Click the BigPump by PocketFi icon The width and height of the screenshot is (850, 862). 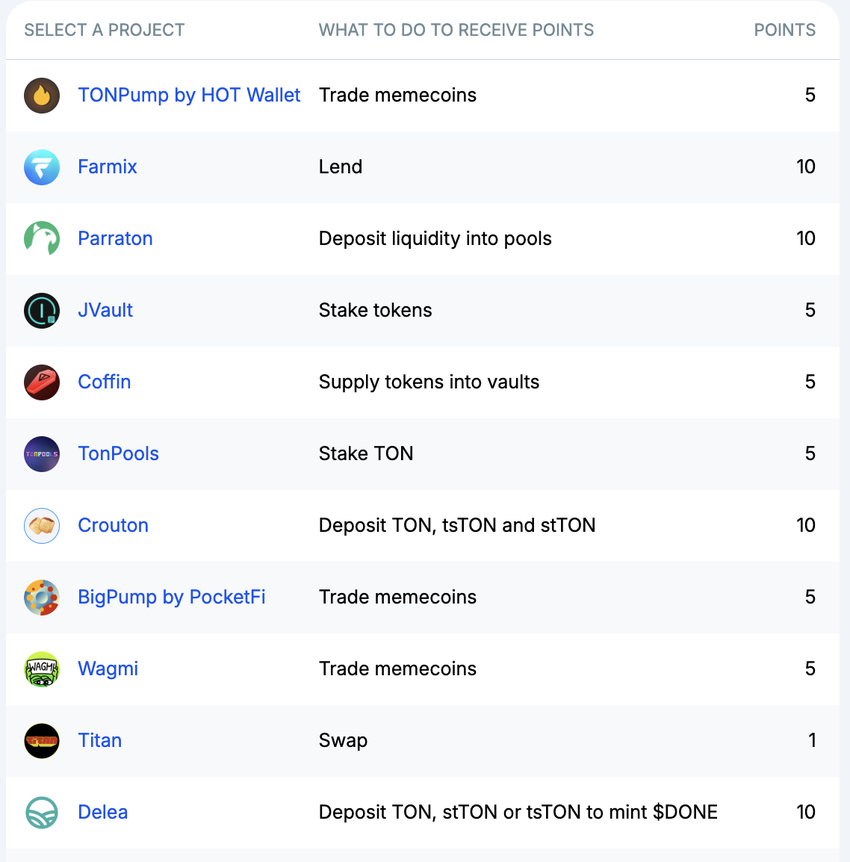click(x=42, y=597)
